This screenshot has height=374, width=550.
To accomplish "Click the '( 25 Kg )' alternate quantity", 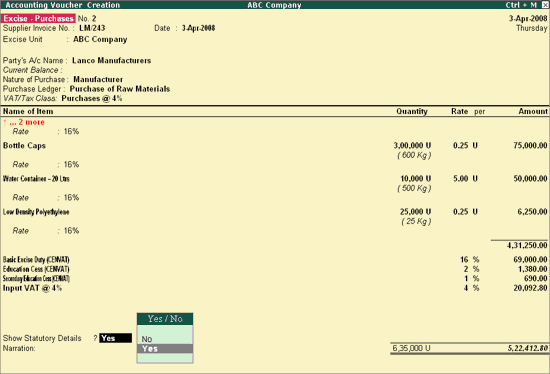I will [x=416, y=221].
